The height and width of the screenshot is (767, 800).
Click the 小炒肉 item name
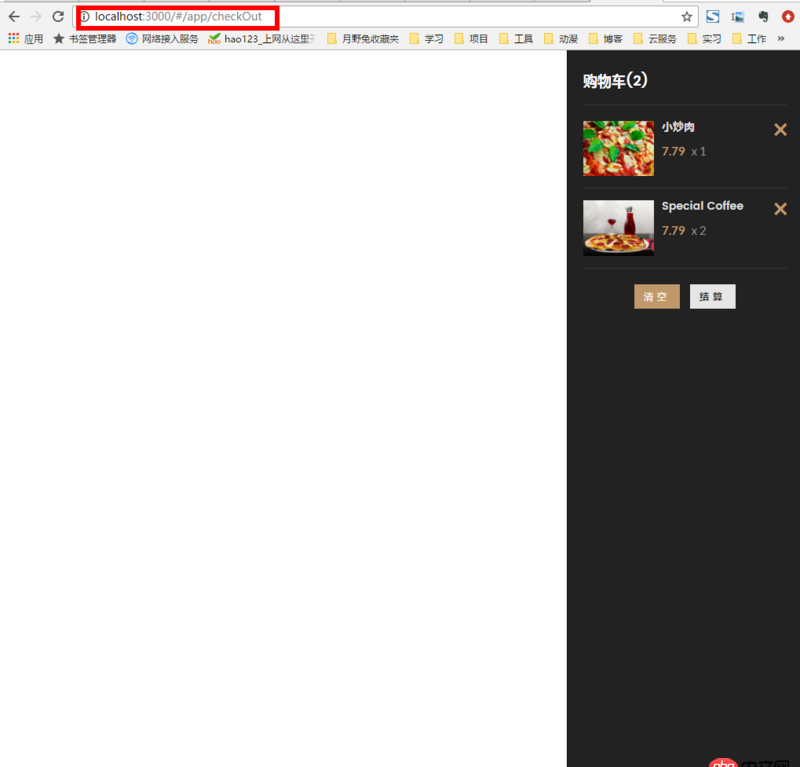point(678,127)
